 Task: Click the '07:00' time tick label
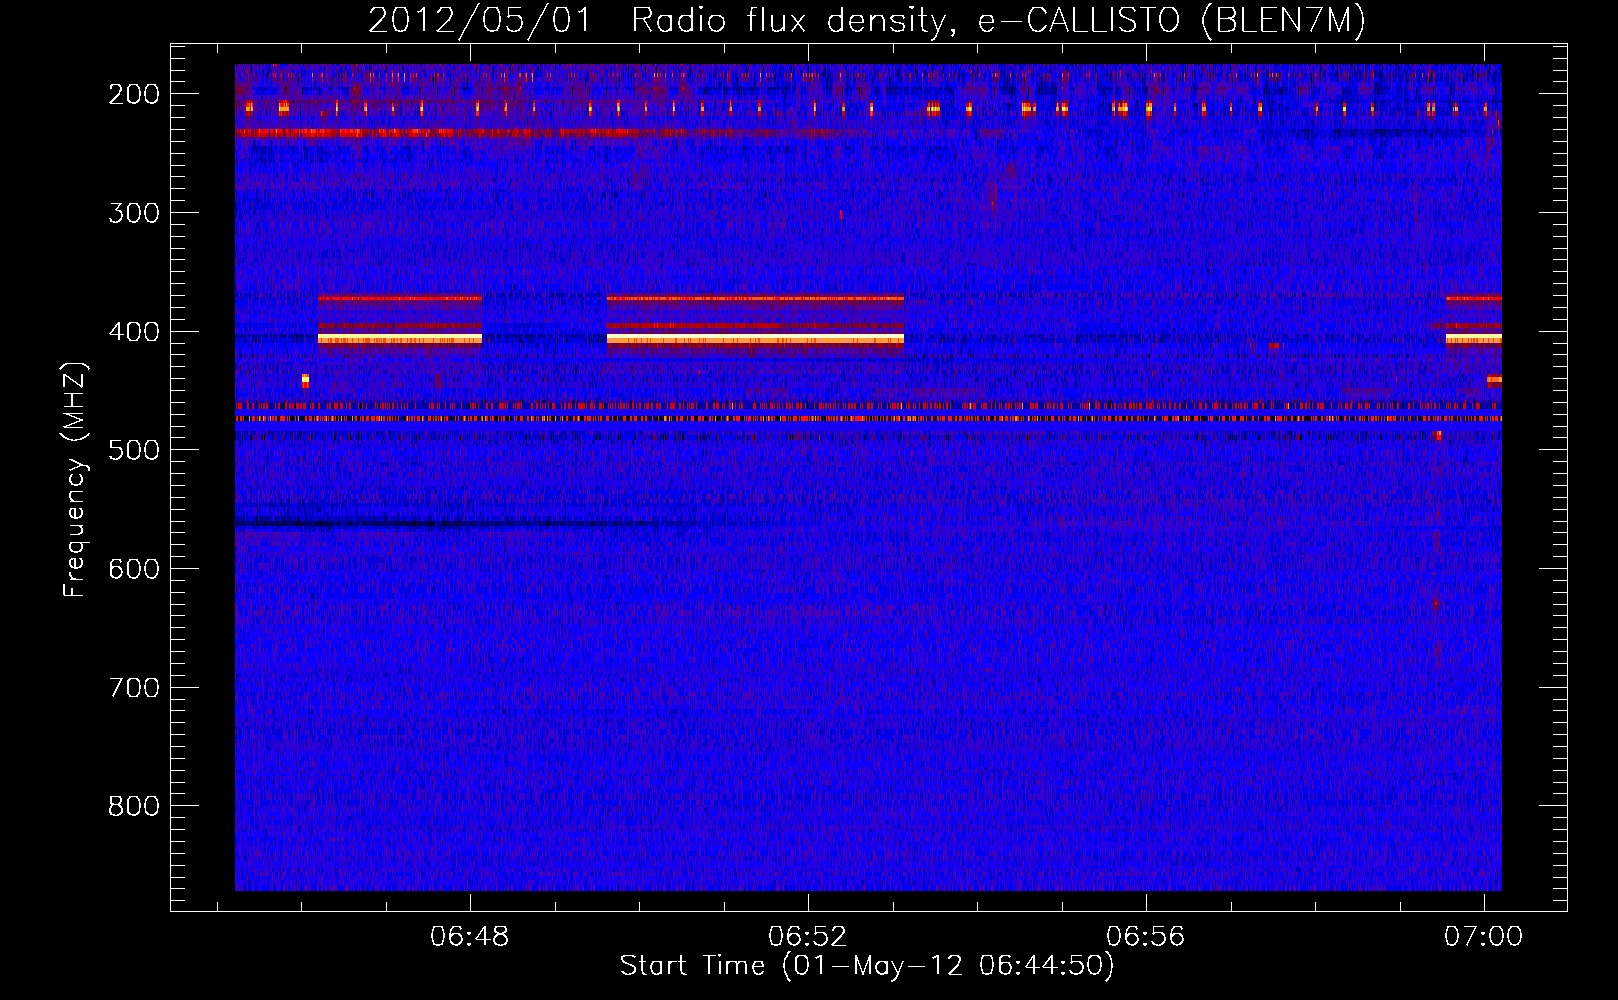(x=1484, y=937)
